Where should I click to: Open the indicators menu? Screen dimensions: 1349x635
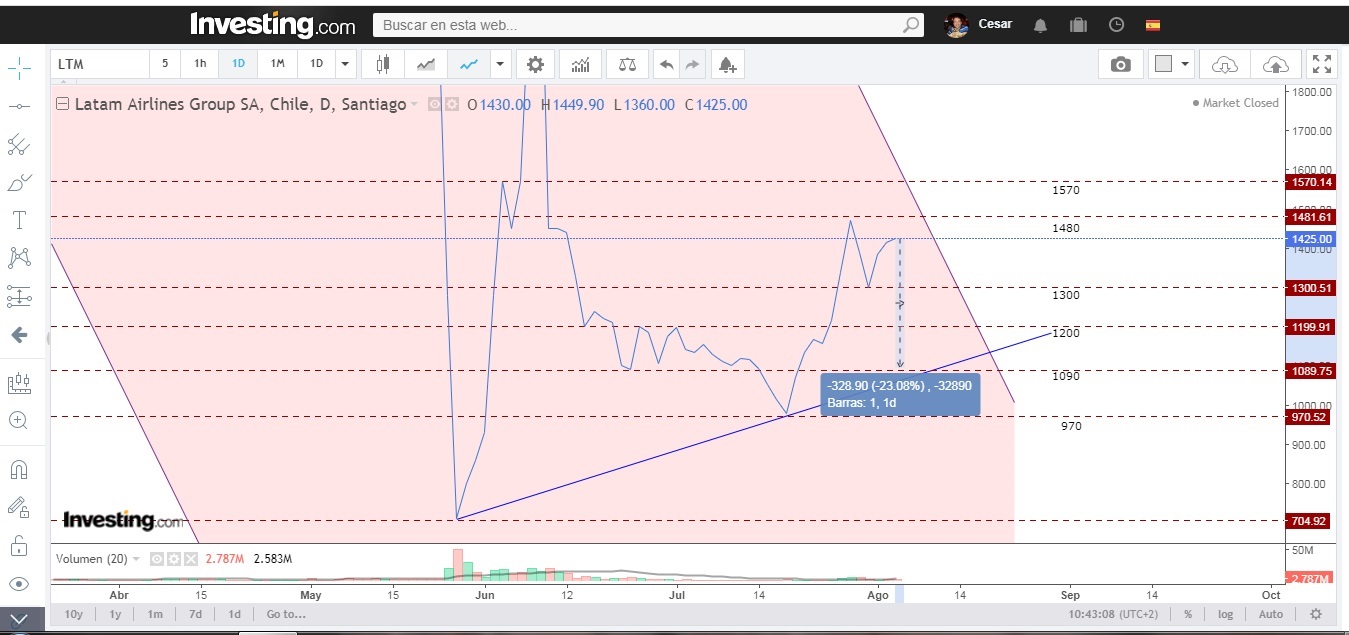(580, 64)
